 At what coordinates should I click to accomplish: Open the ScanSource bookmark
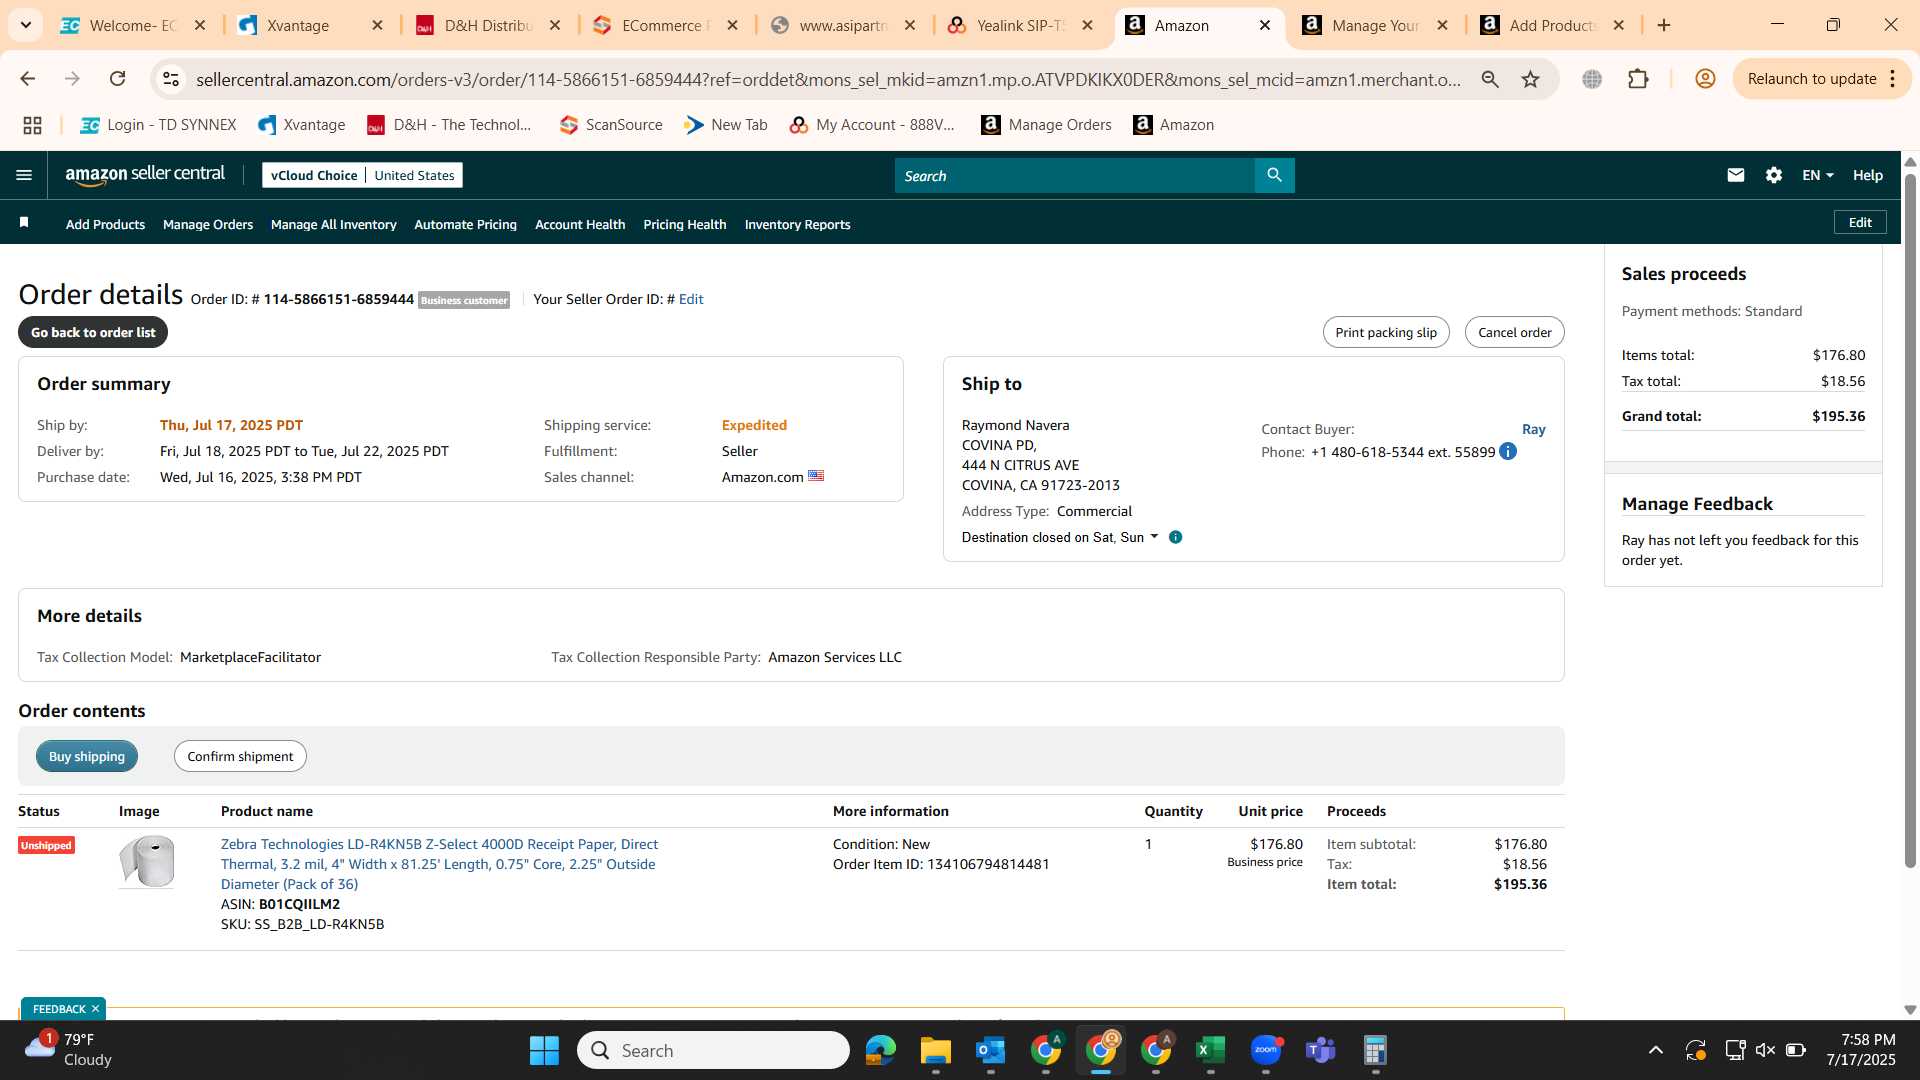click(x=611, y=125)
